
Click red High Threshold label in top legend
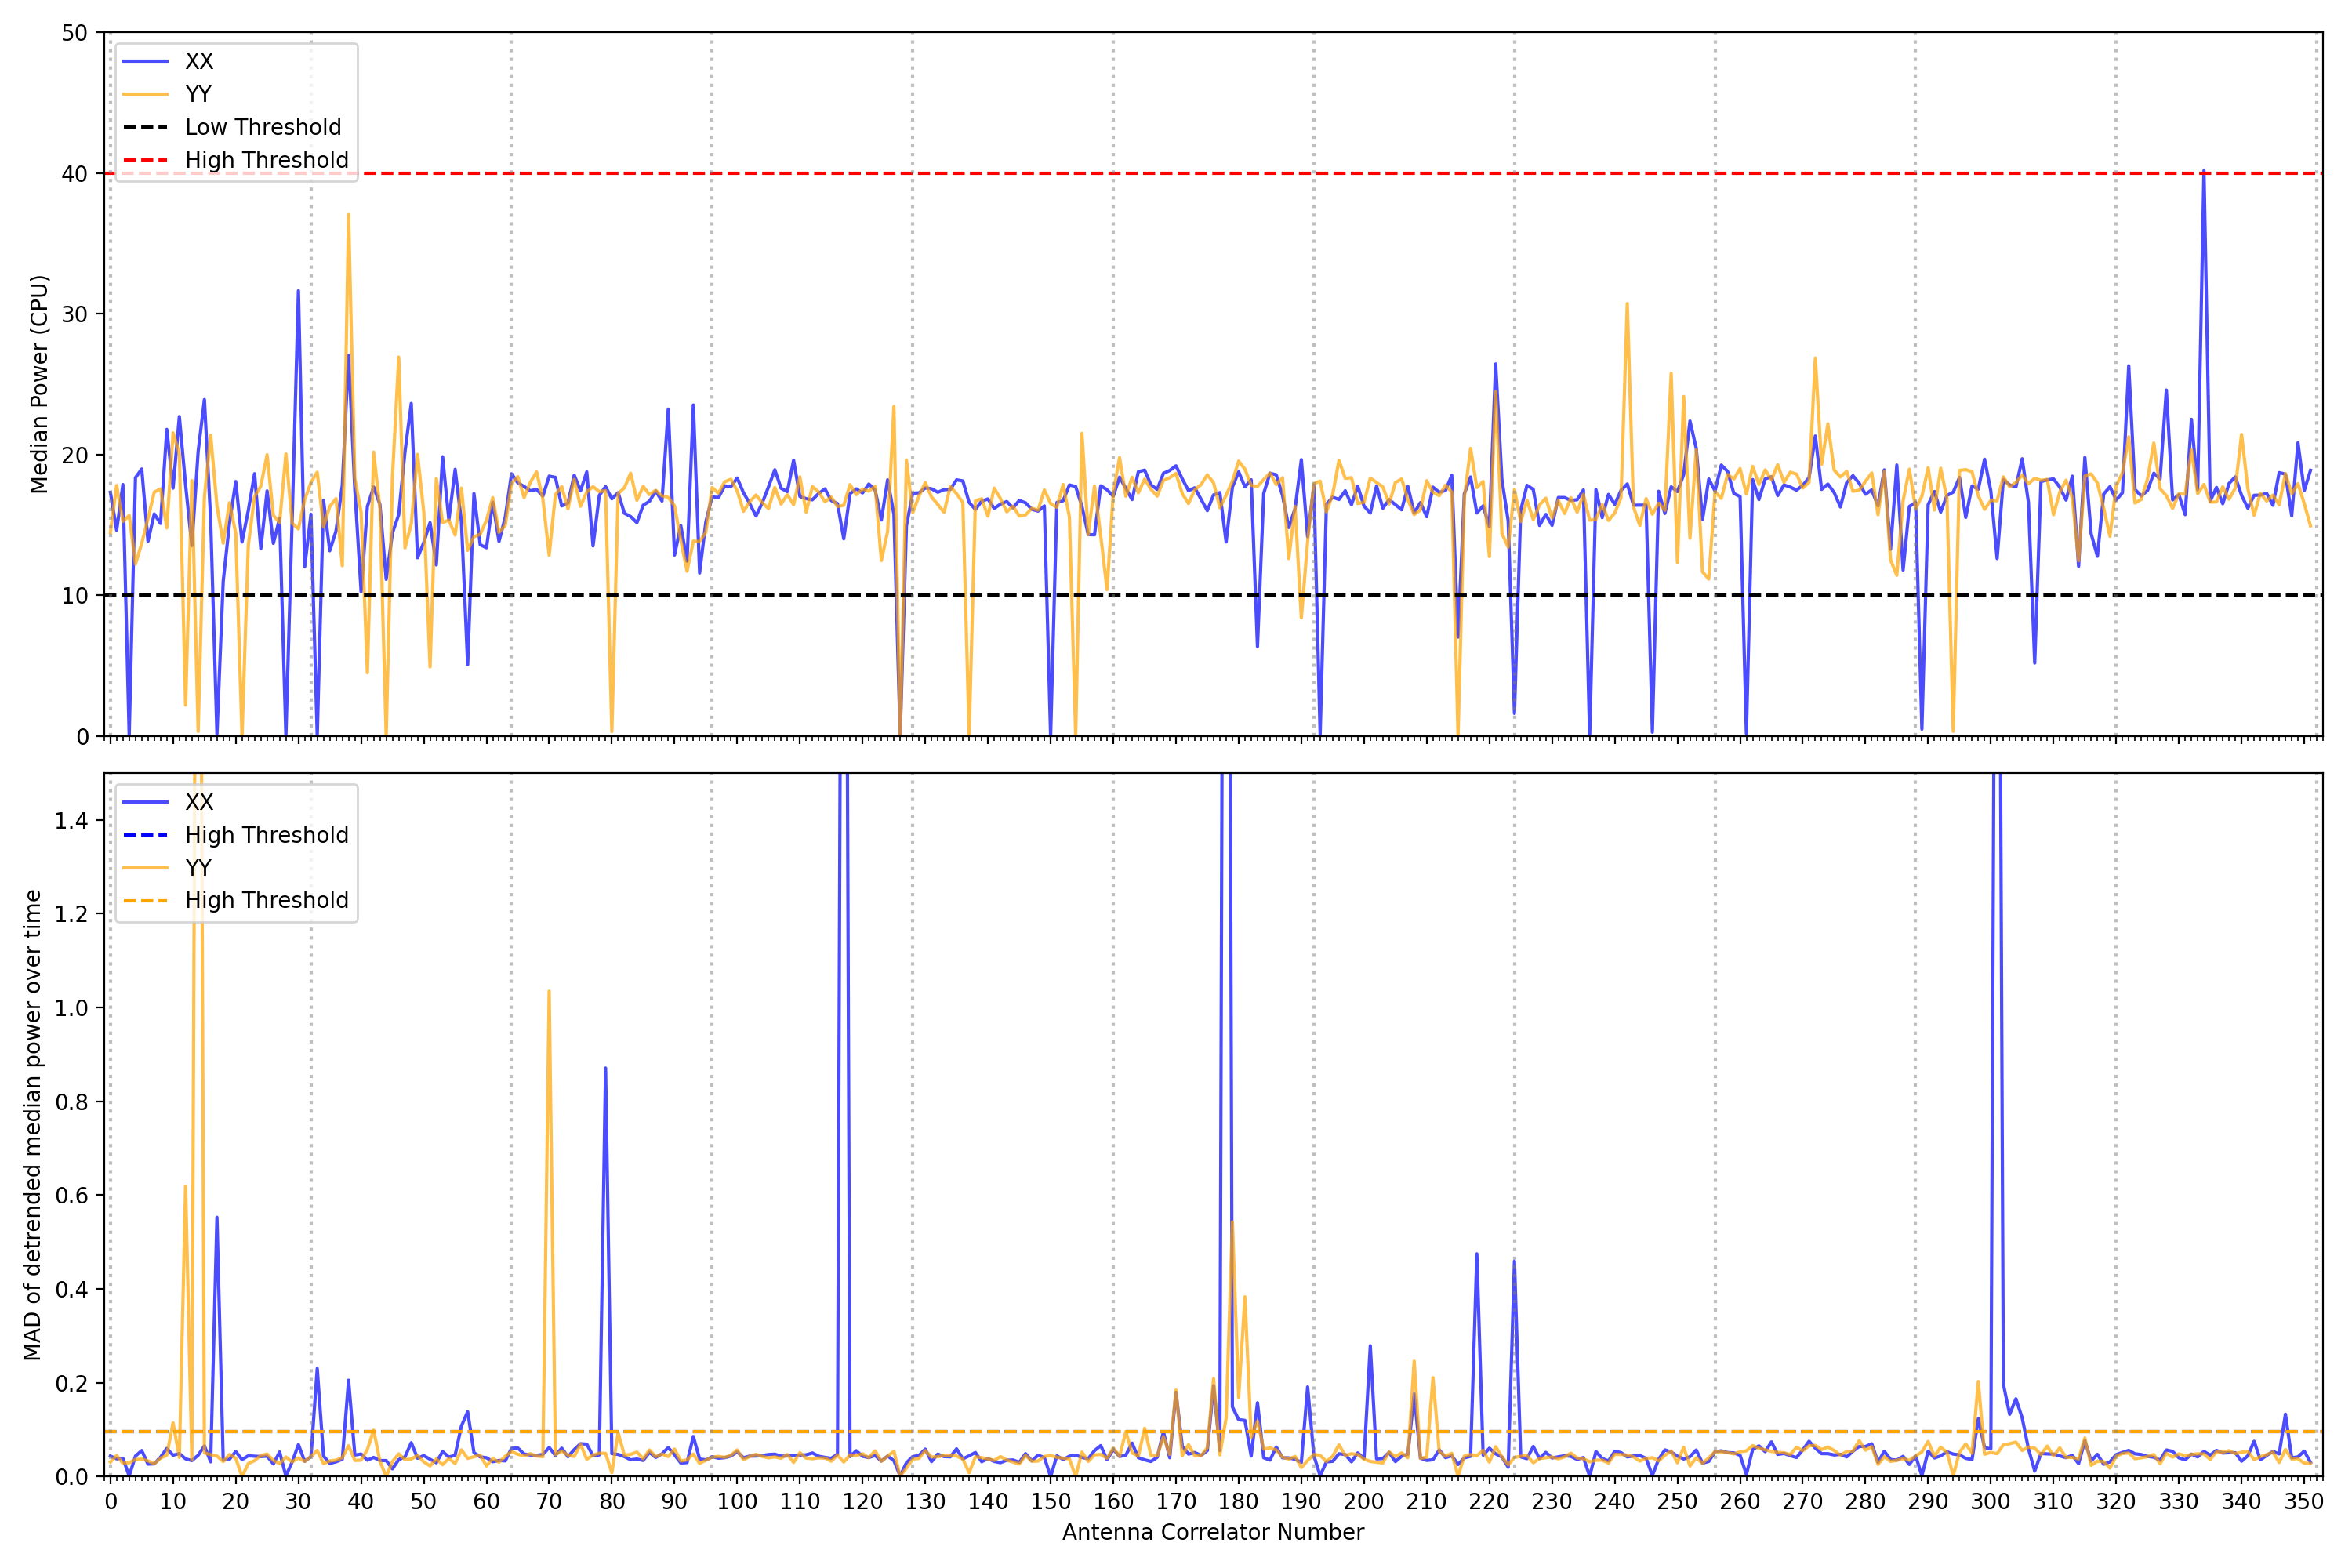coord(266,160)
